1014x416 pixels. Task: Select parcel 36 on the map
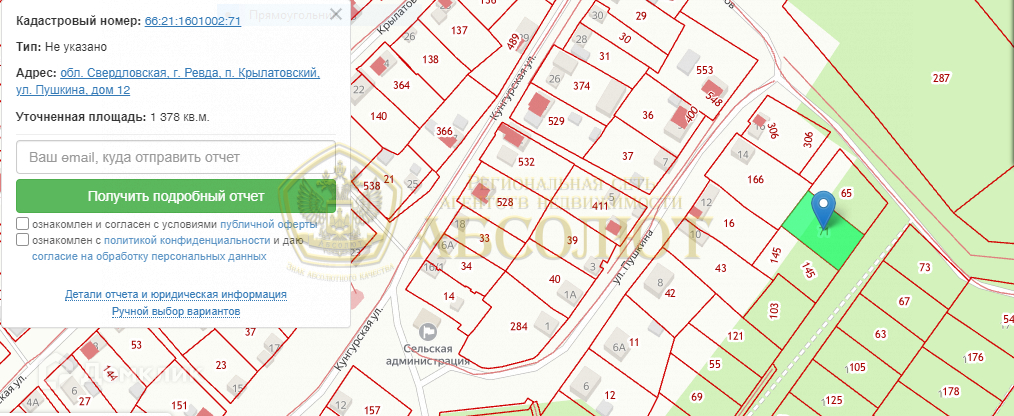648,116
